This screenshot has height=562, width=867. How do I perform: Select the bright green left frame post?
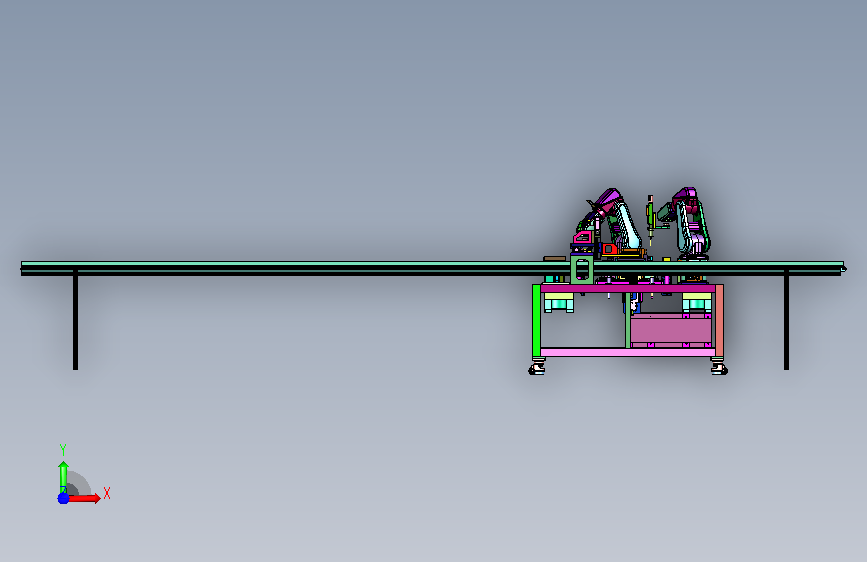536,321
